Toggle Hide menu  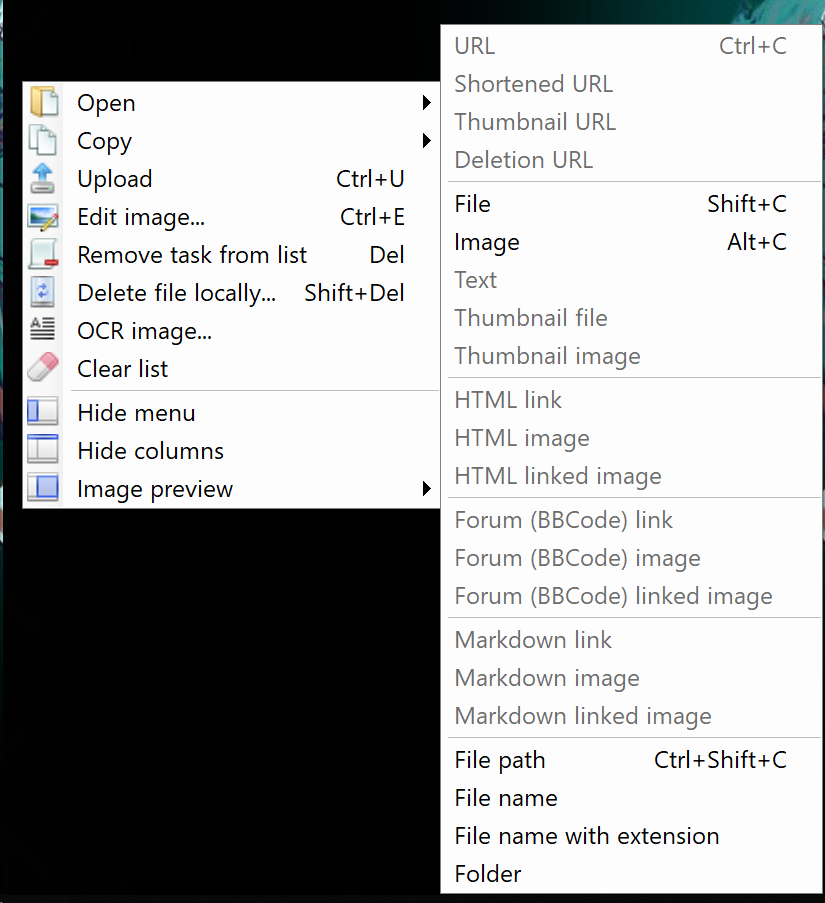pyautogui.click(x=136, y=412)
